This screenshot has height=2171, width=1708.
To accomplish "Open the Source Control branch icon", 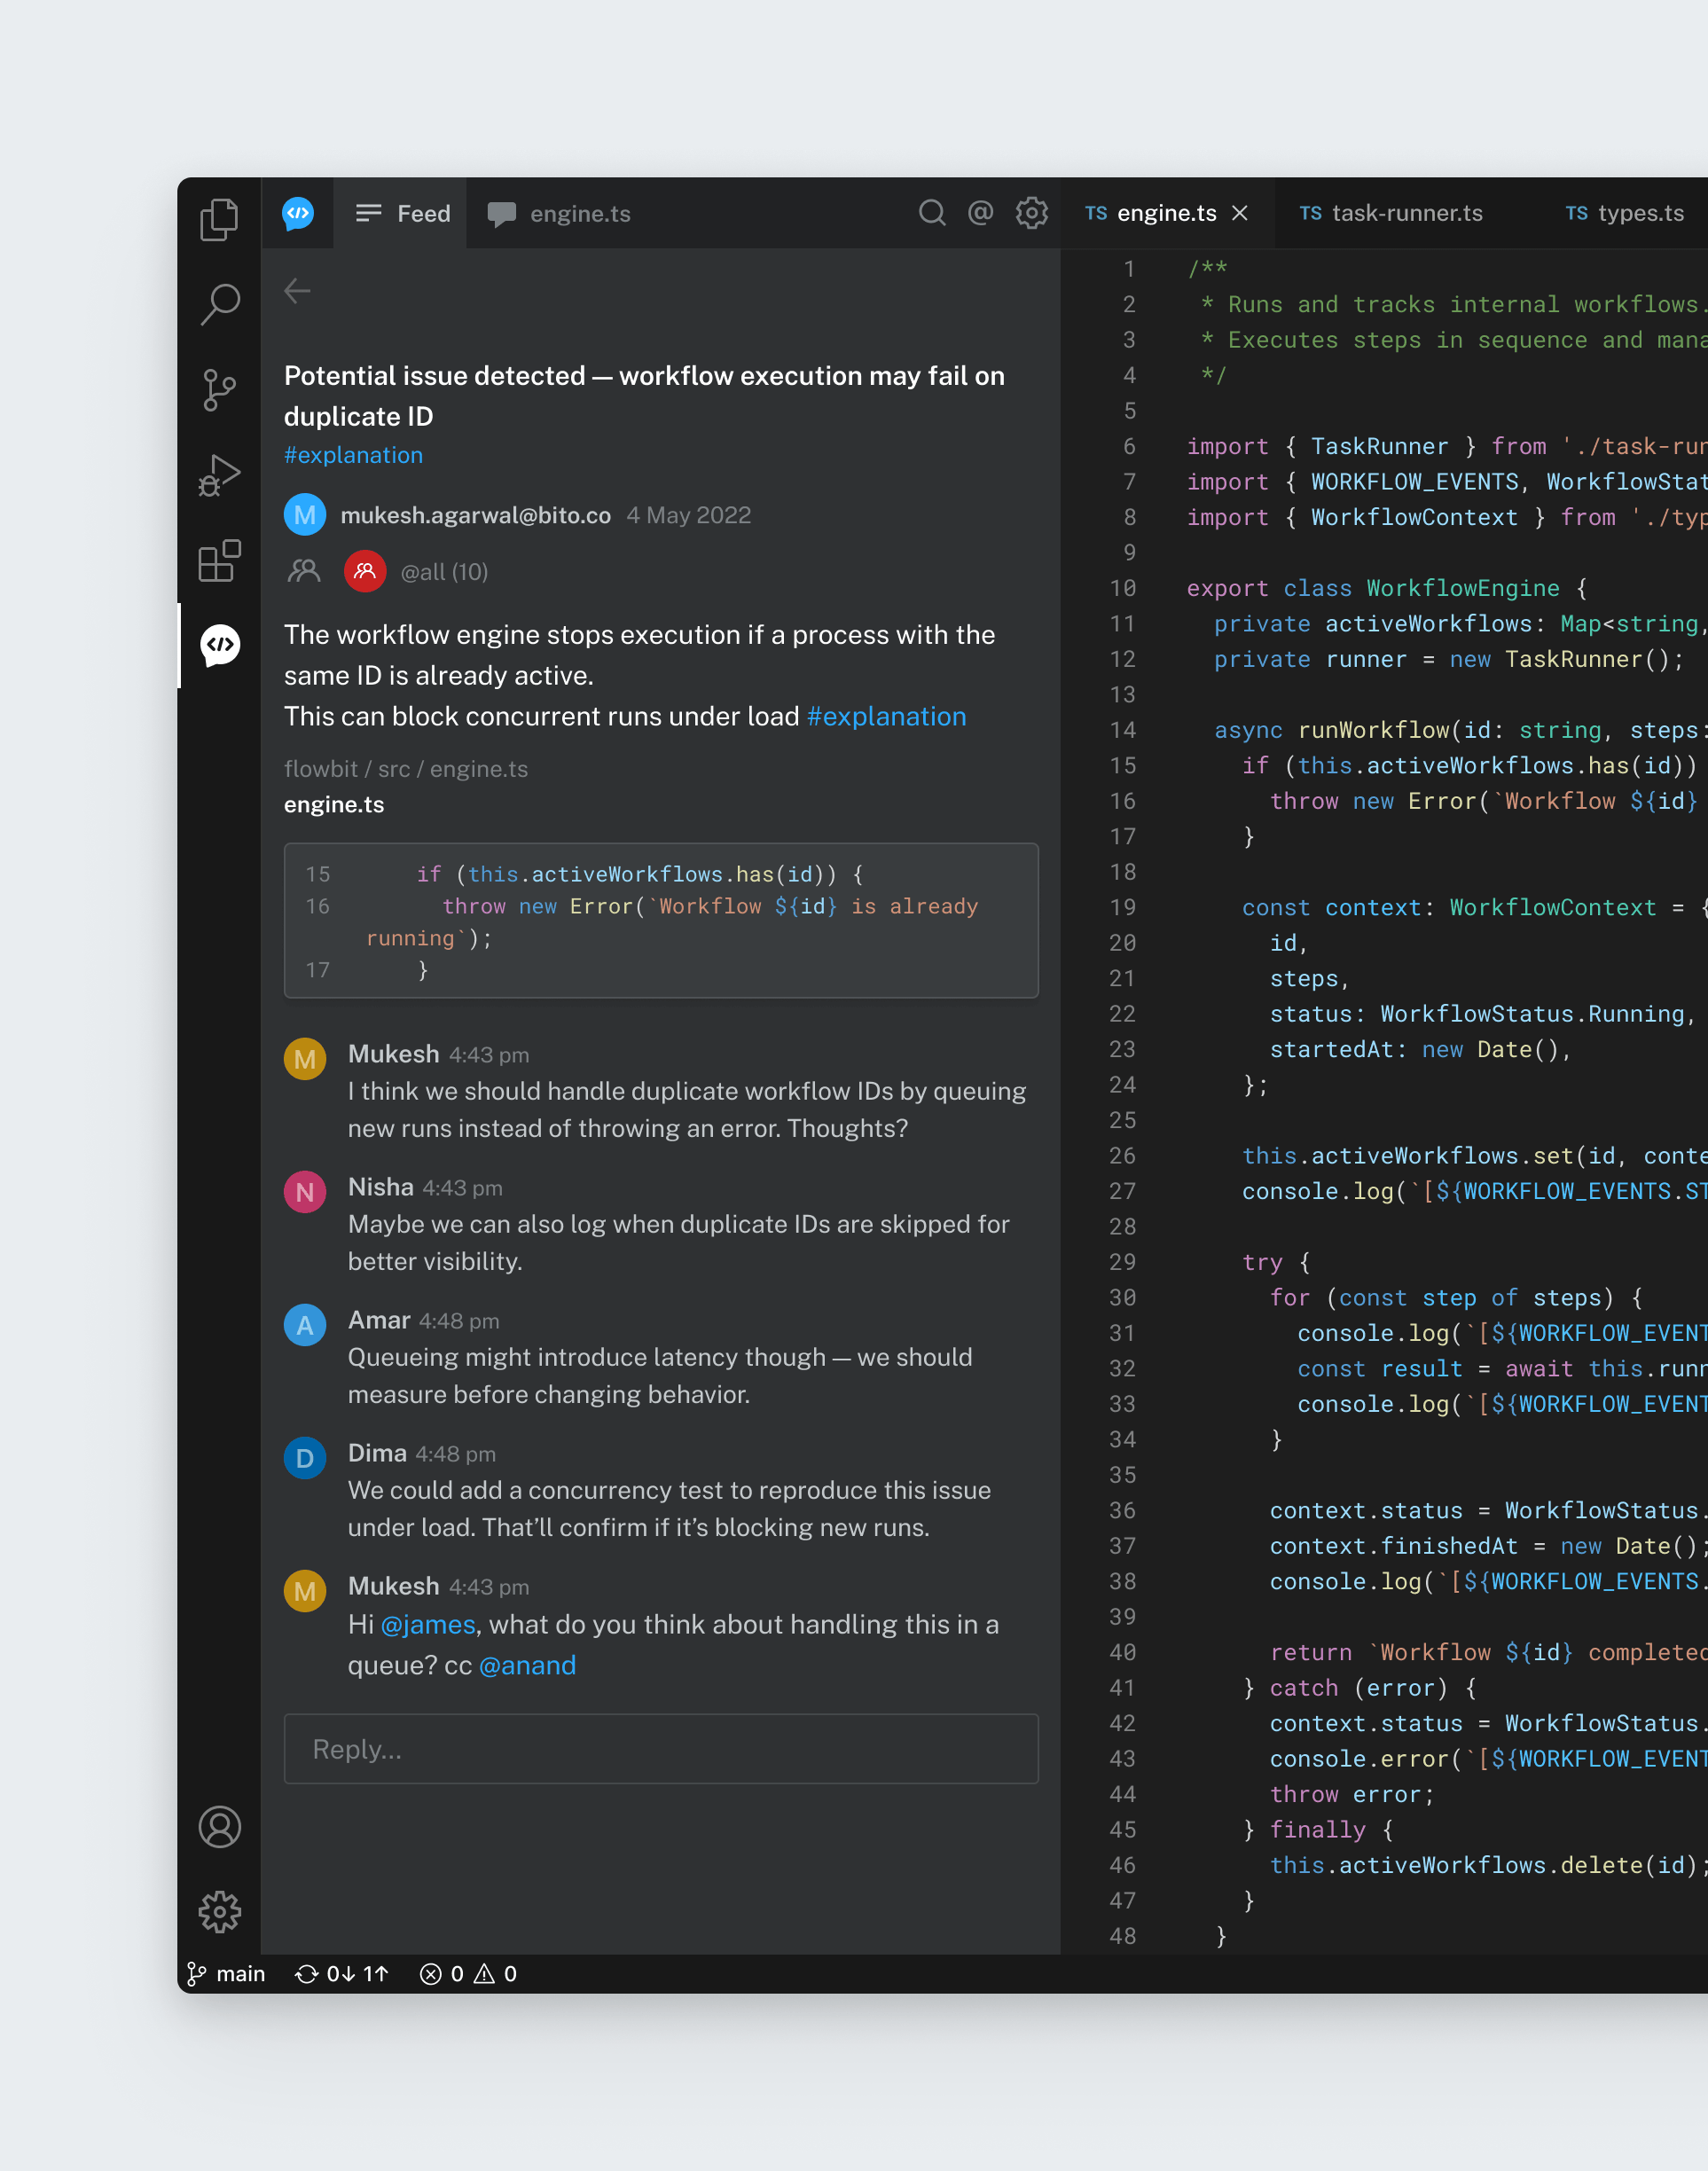I will click(x=219, y=390).
